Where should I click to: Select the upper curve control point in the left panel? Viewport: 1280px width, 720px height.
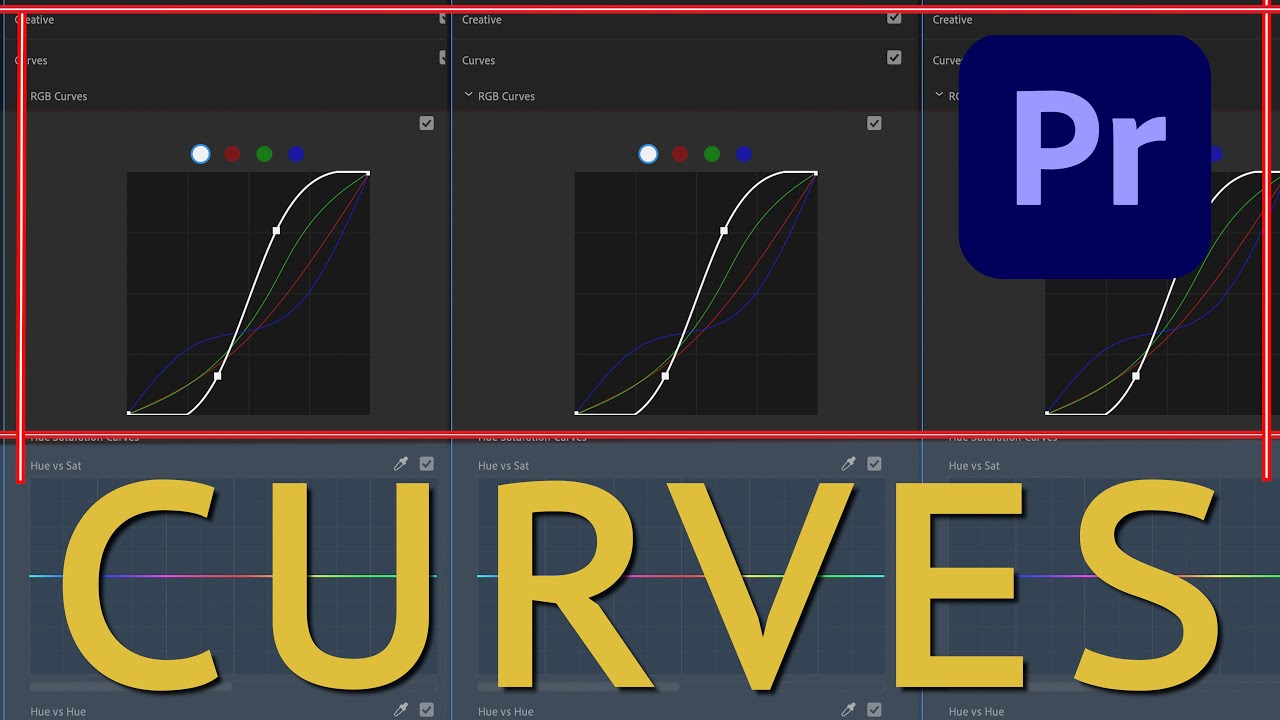tap(276, 231)
